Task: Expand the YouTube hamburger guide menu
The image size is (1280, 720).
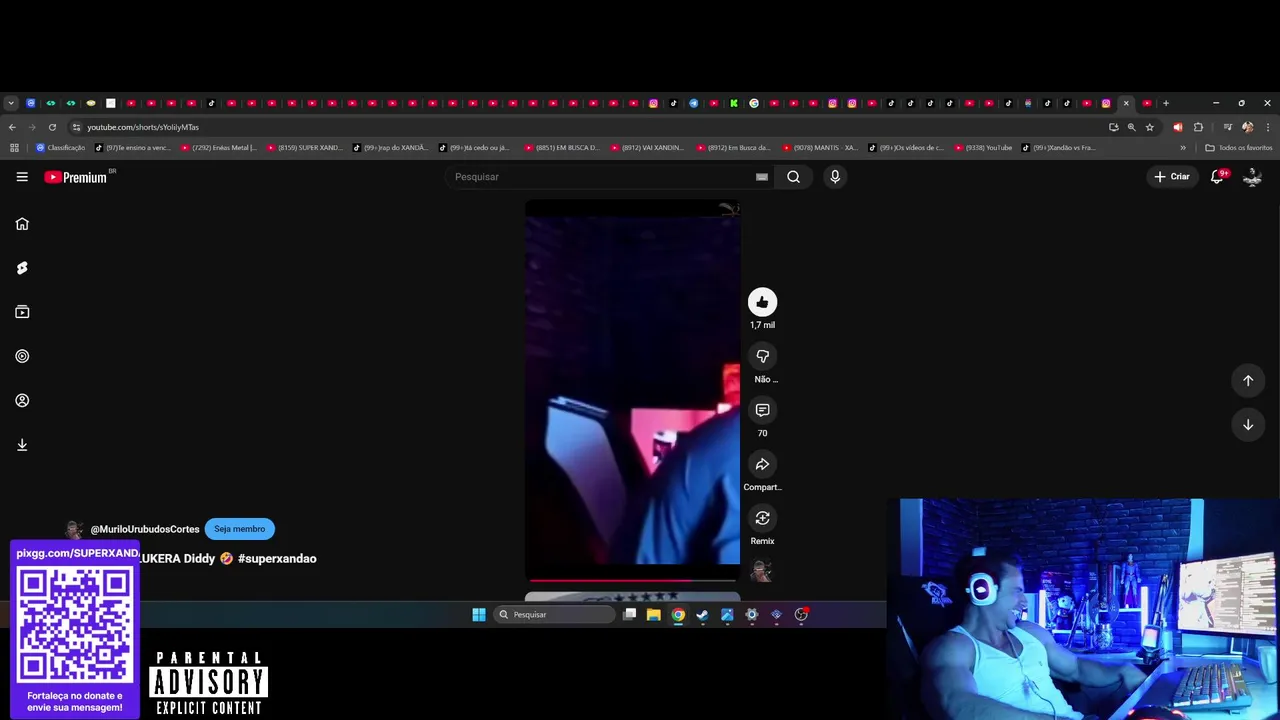Action: [22, 177]
